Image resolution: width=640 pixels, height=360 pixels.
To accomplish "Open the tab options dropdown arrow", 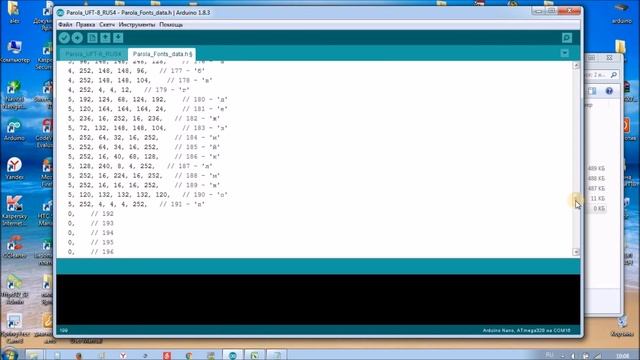I will tap(564, 53).
